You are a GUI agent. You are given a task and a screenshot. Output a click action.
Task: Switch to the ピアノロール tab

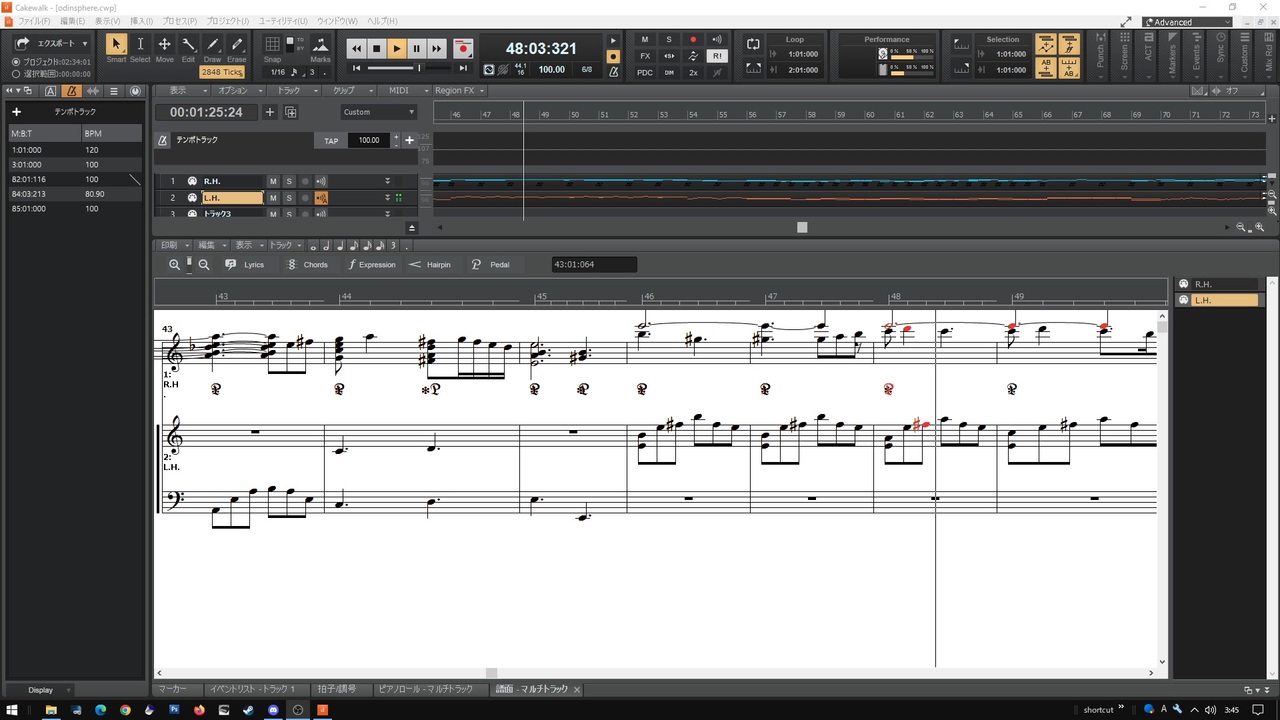[426, 689]
